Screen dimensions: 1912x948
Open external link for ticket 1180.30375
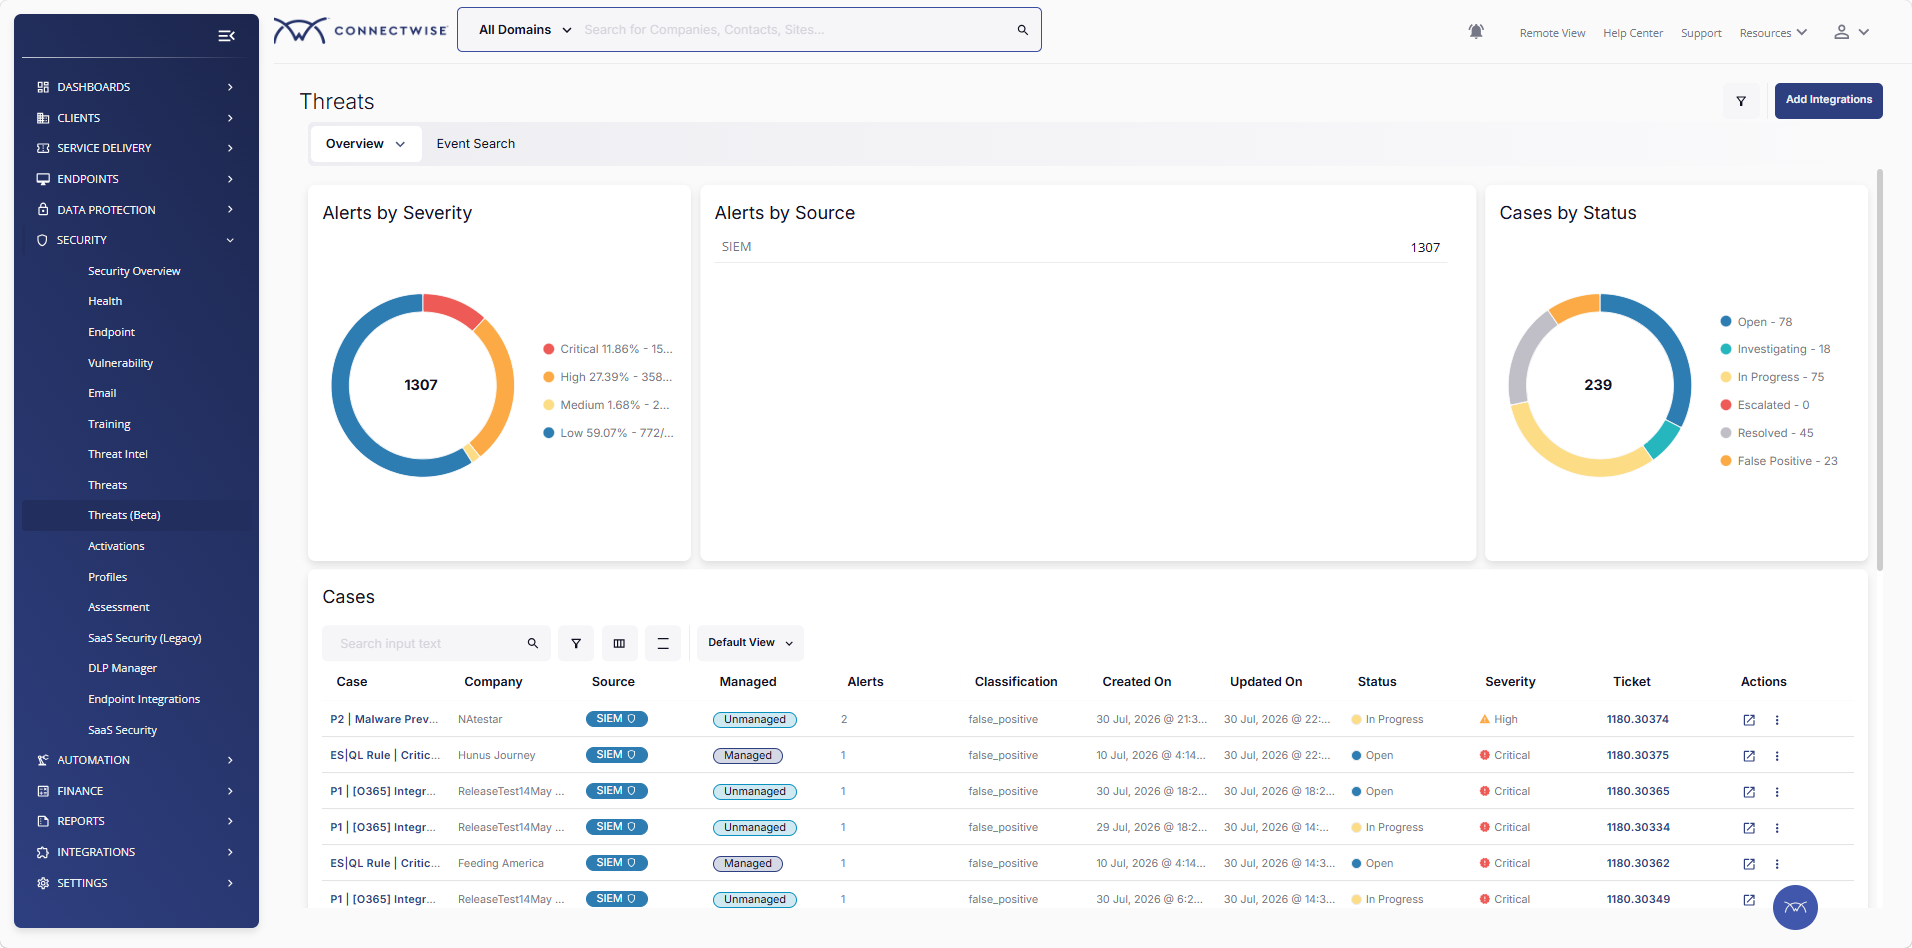(1749, 756)
